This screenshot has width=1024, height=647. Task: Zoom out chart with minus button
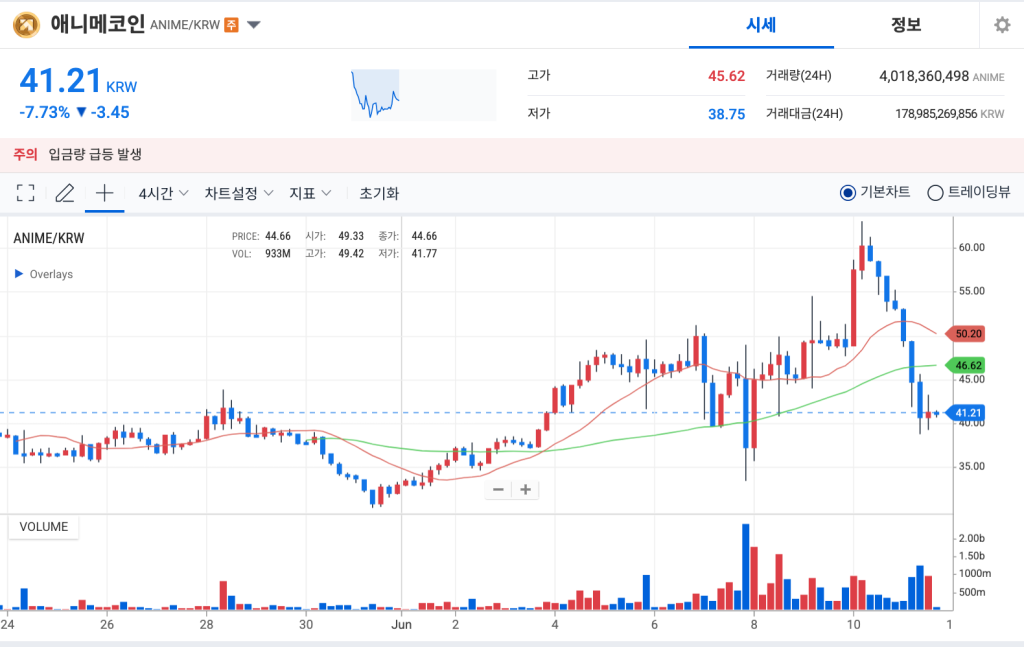[x=498, y=489]
